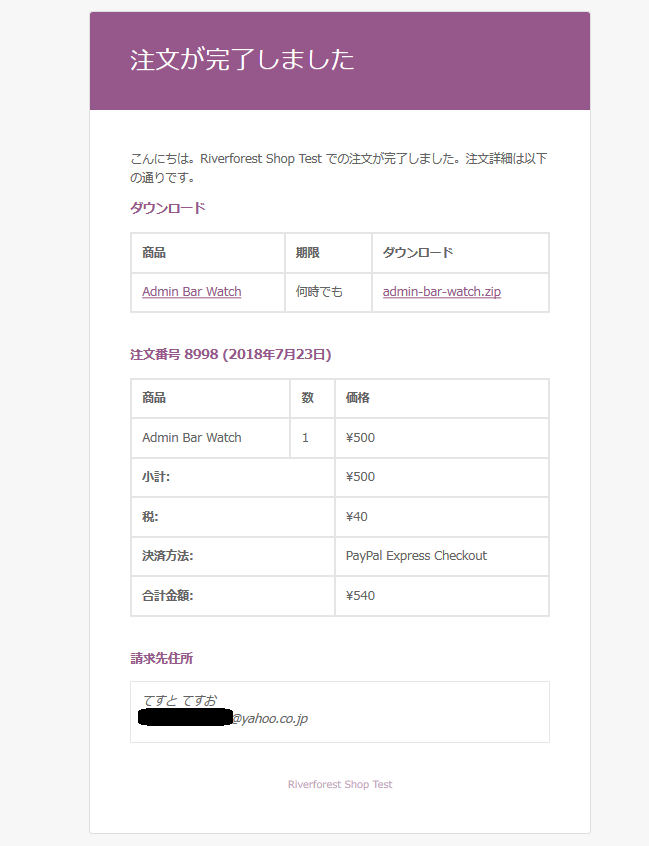Select the 期限 column header
The width and height of the screenshot is (649, 846).
click(x=307, y=253)
